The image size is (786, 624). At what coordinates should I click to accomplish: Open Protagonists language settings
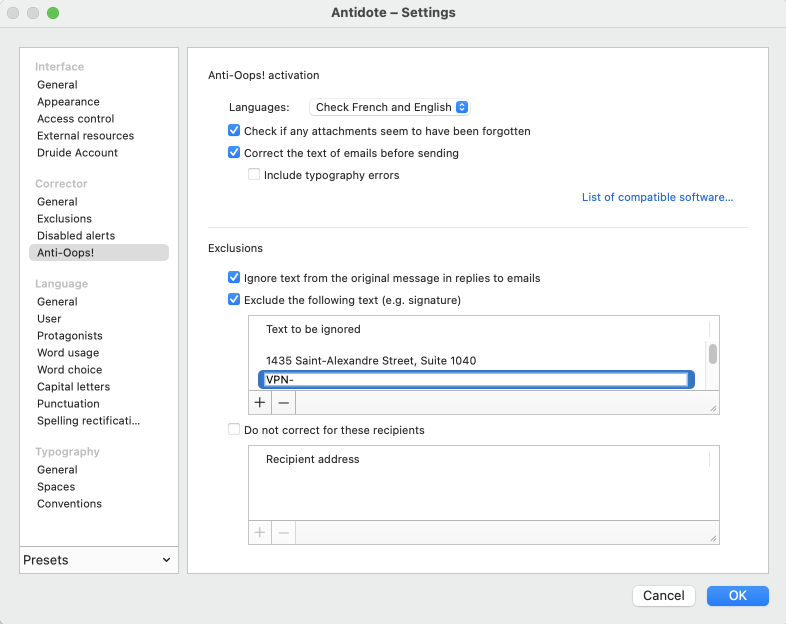pyautogui.click(x=69, y=336)
